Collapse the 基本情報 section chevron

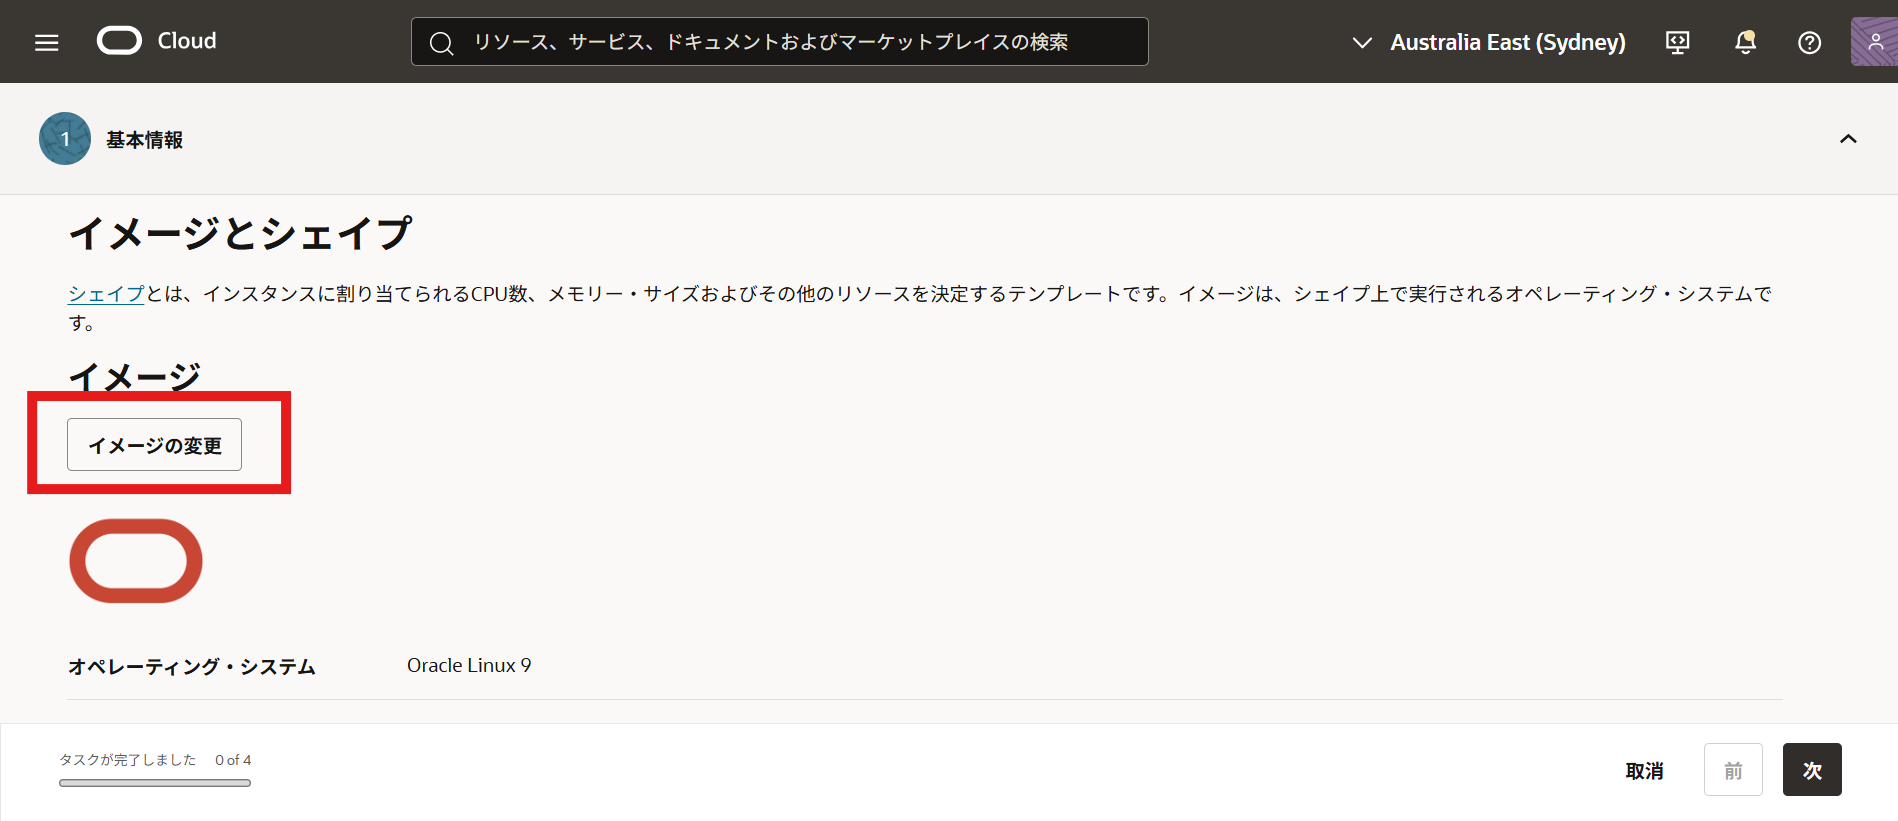(x=1848, y=139)
